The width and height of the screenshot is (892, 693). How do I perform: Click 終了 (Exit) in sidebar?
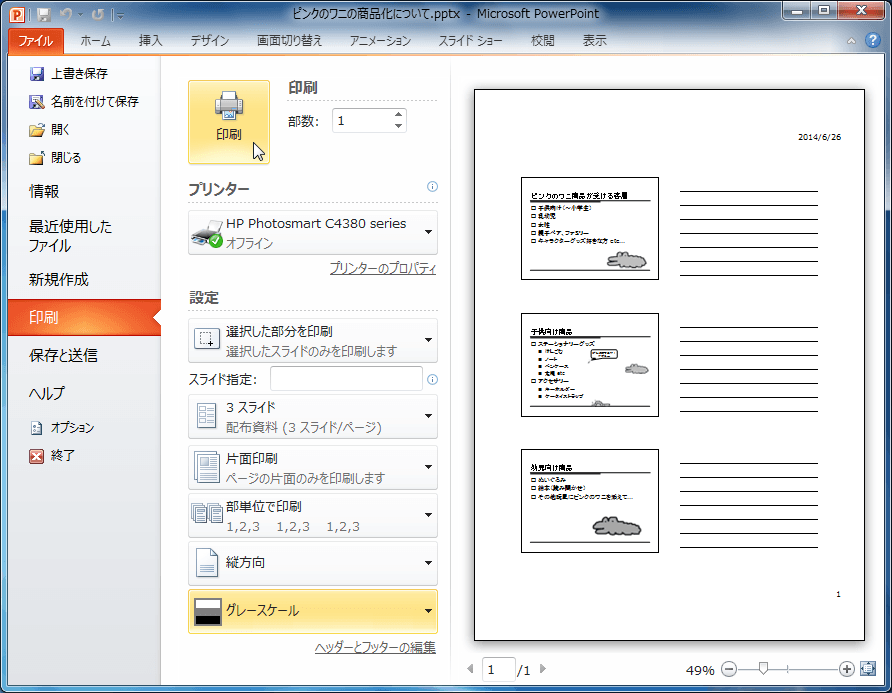tap(52, 456)
